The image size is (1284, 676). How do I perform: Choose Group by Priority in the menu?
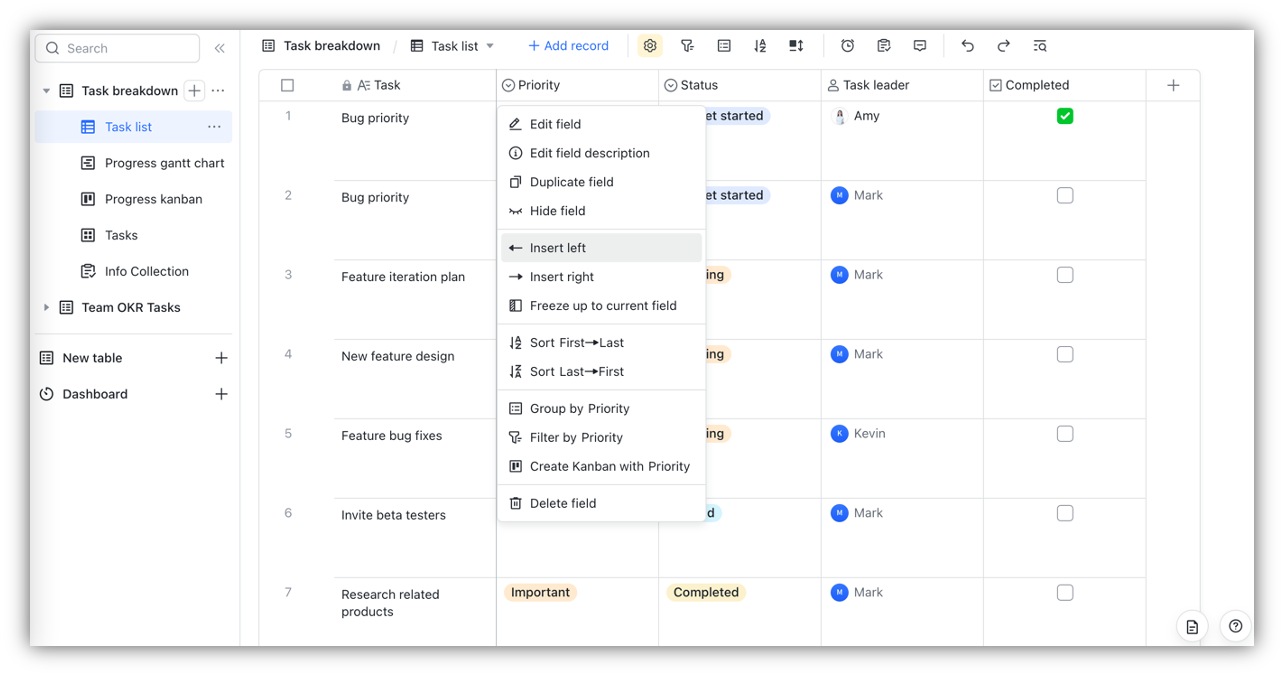click(579, 408)
